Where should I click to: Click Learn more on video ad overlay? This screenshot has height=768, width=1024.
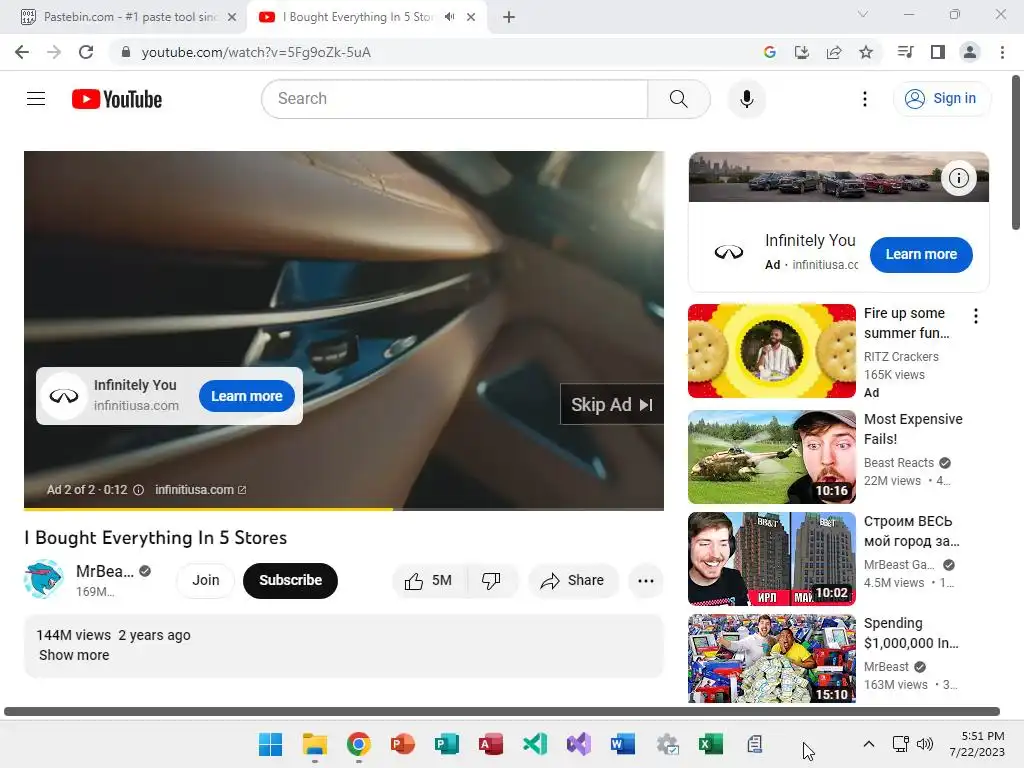point(247,396)
